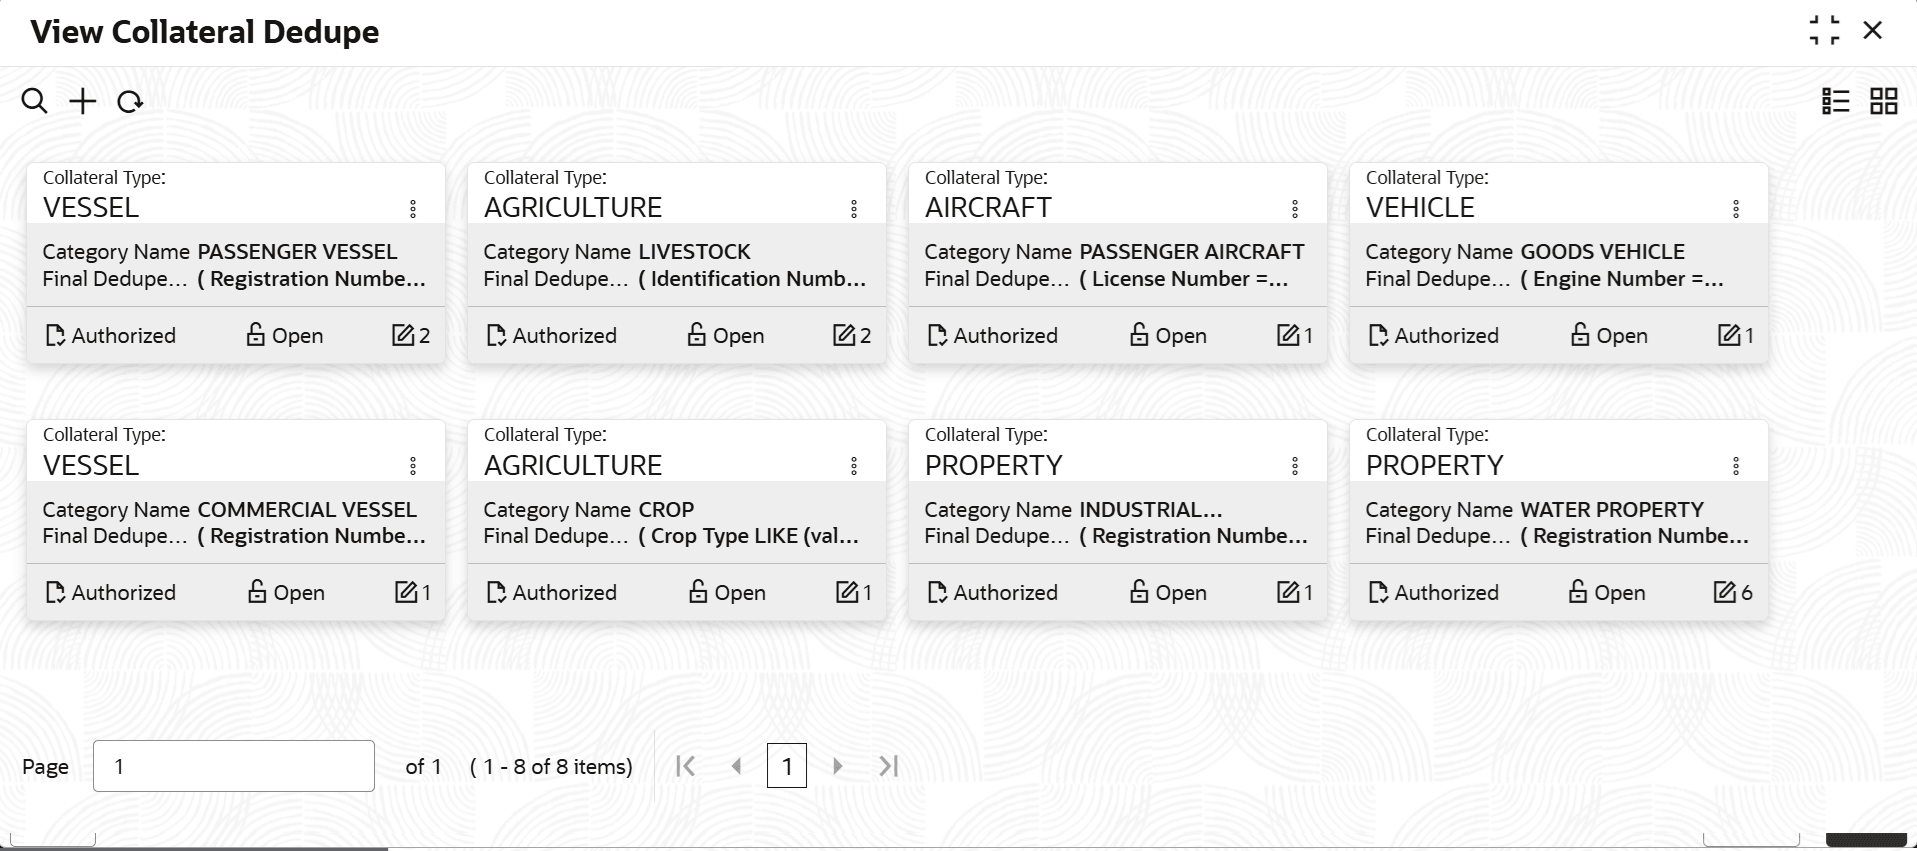The width and height of the screenshot is (1917, 851).
Task: Open the PASSENGER AIRCRAFT collateral card
Action: coord(1117,264)
